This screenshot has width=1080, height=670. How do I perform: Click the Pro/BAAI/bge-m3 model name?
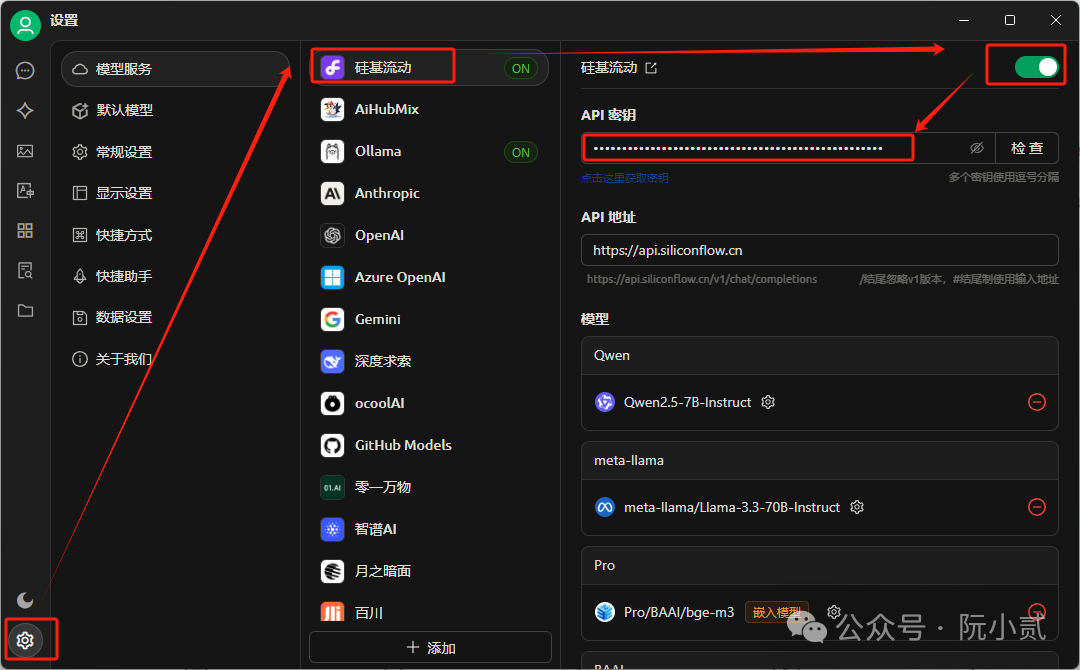pyautogui.click(x=678, y=612)
